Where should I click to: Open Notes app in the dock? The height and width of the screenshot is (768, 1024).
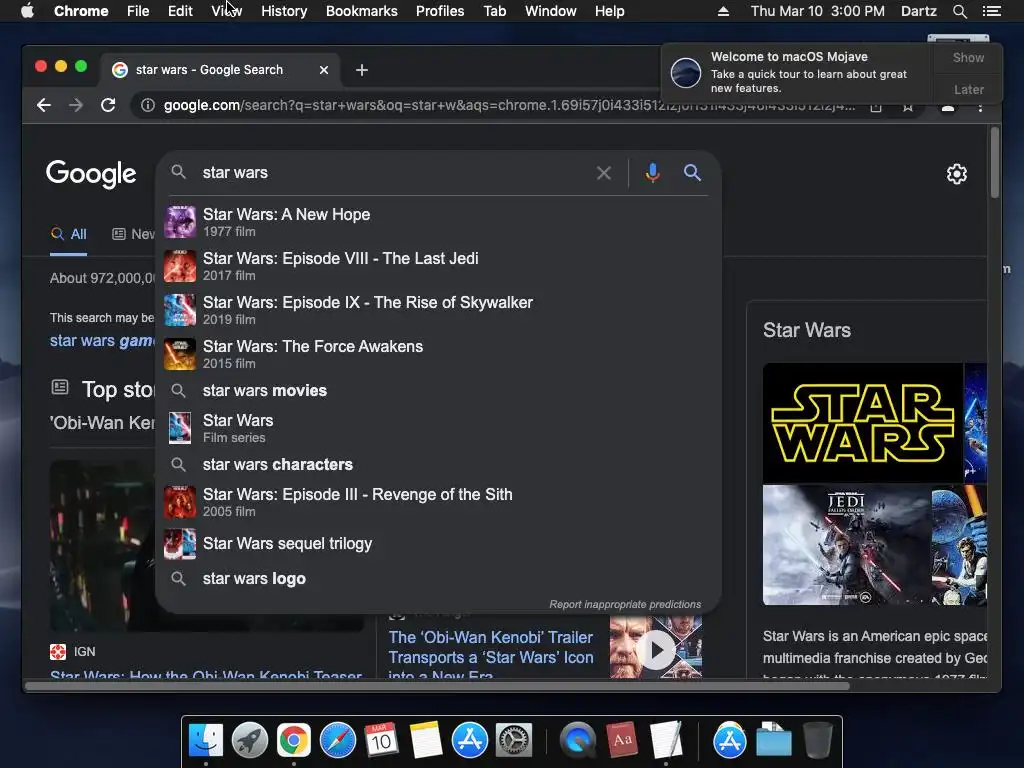426,741
